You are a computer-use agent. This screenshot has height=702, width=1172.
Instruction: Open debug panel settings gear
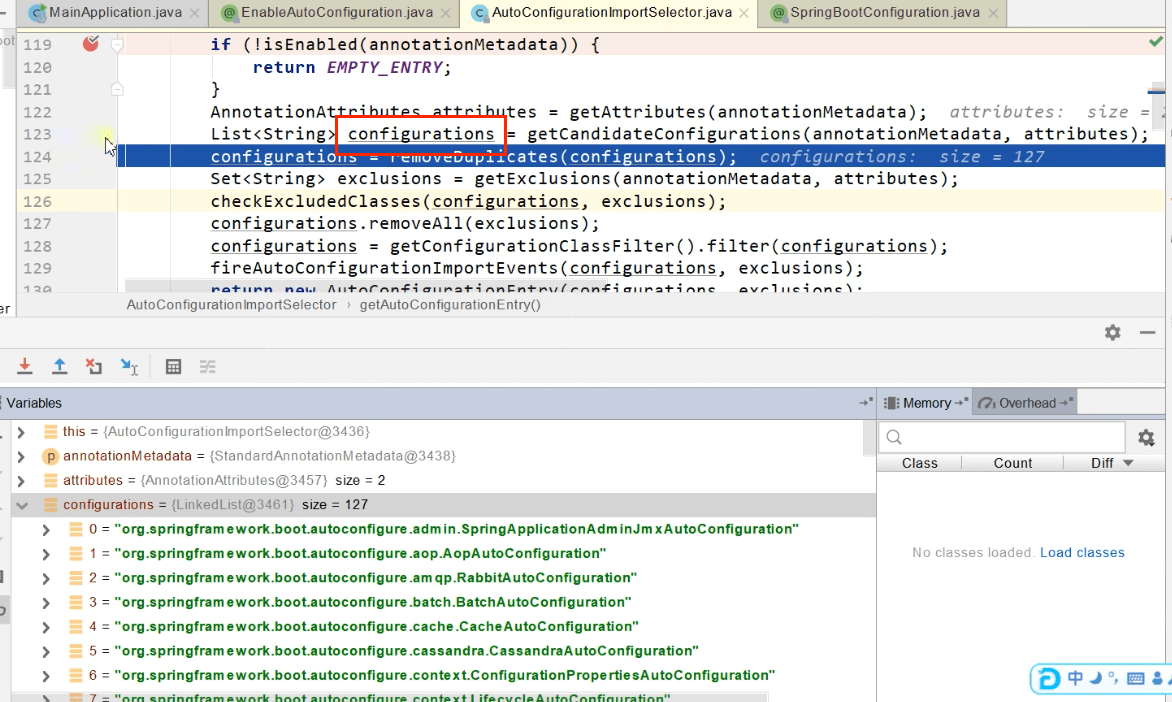1112,333
